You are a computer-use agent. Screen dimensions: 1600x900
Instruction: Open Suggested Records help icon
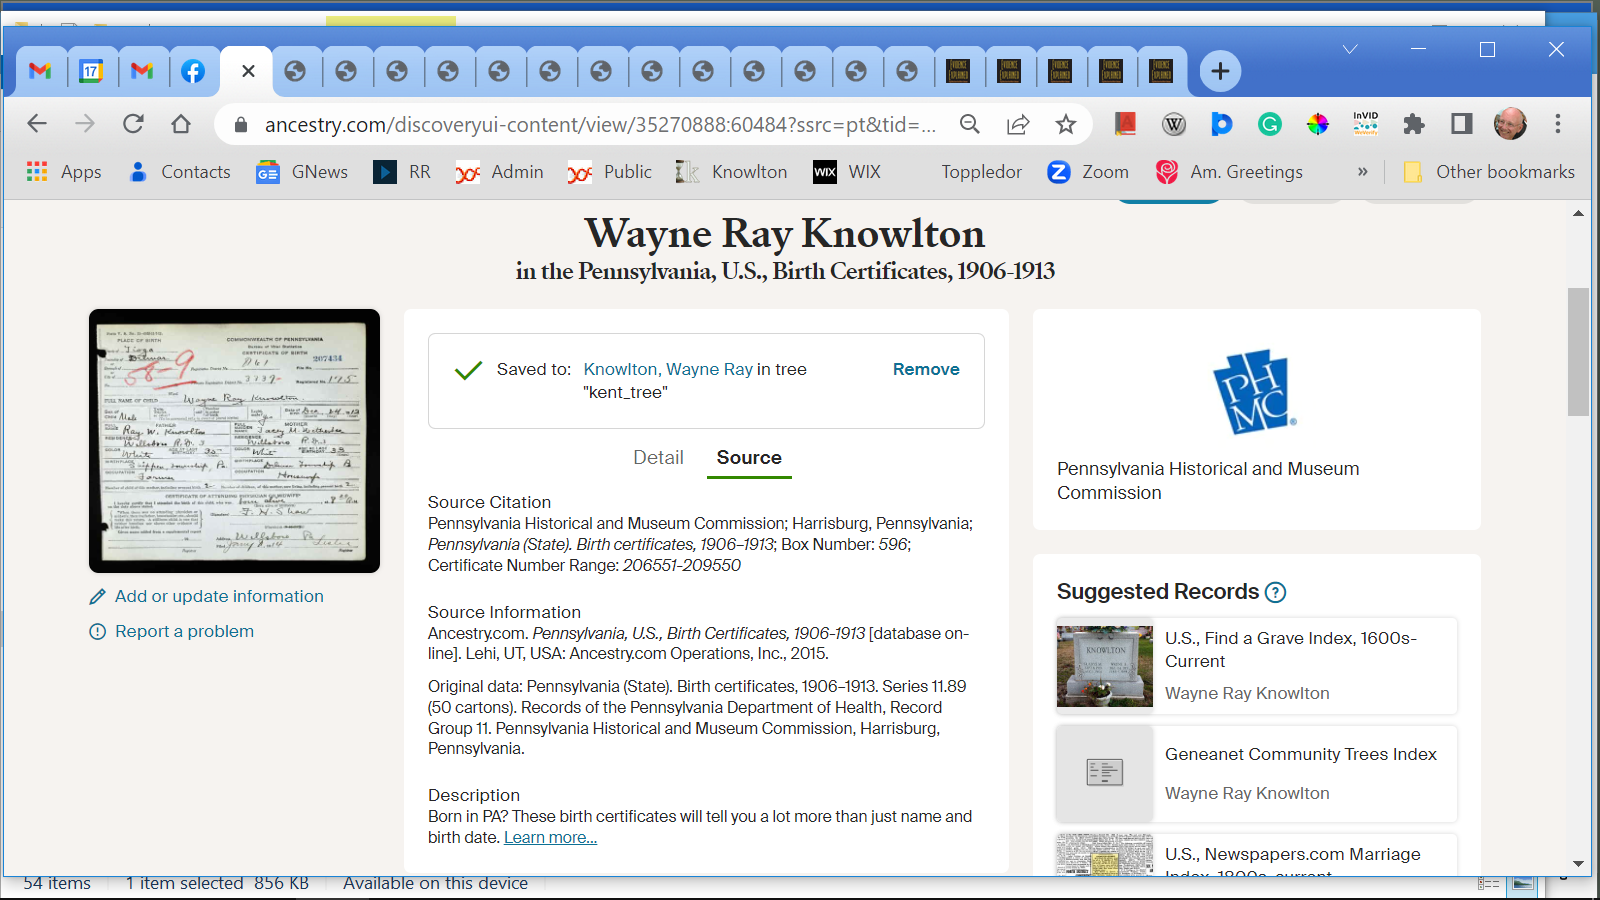pyautogui.click(x=1275, y=592)
